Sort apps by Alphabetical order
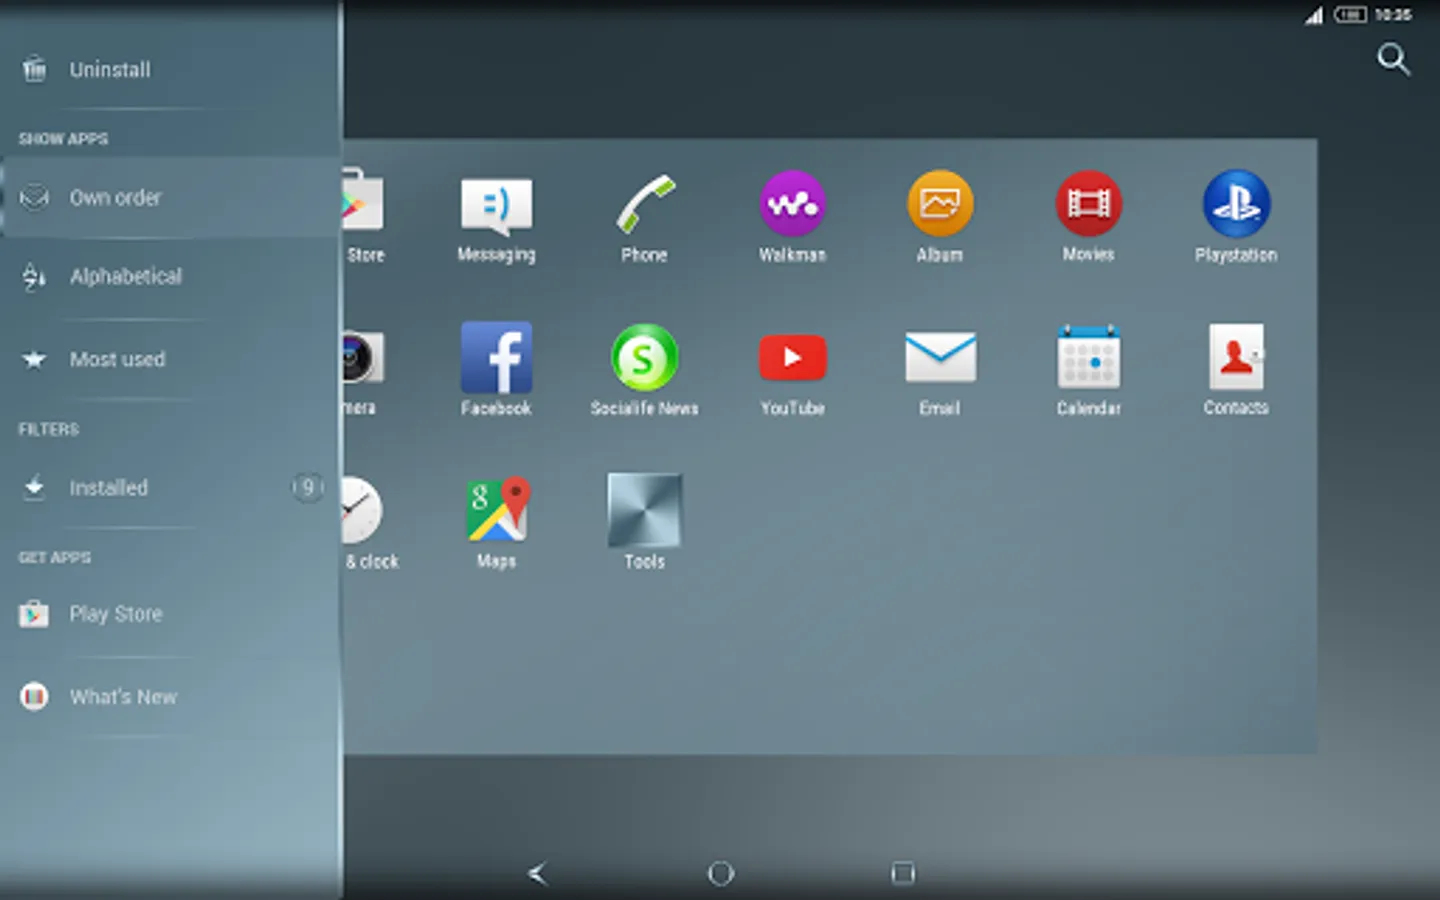Image resolution: width=1440 pixels, height=900 pixels. pyautogui.click(x=171, y=276)
